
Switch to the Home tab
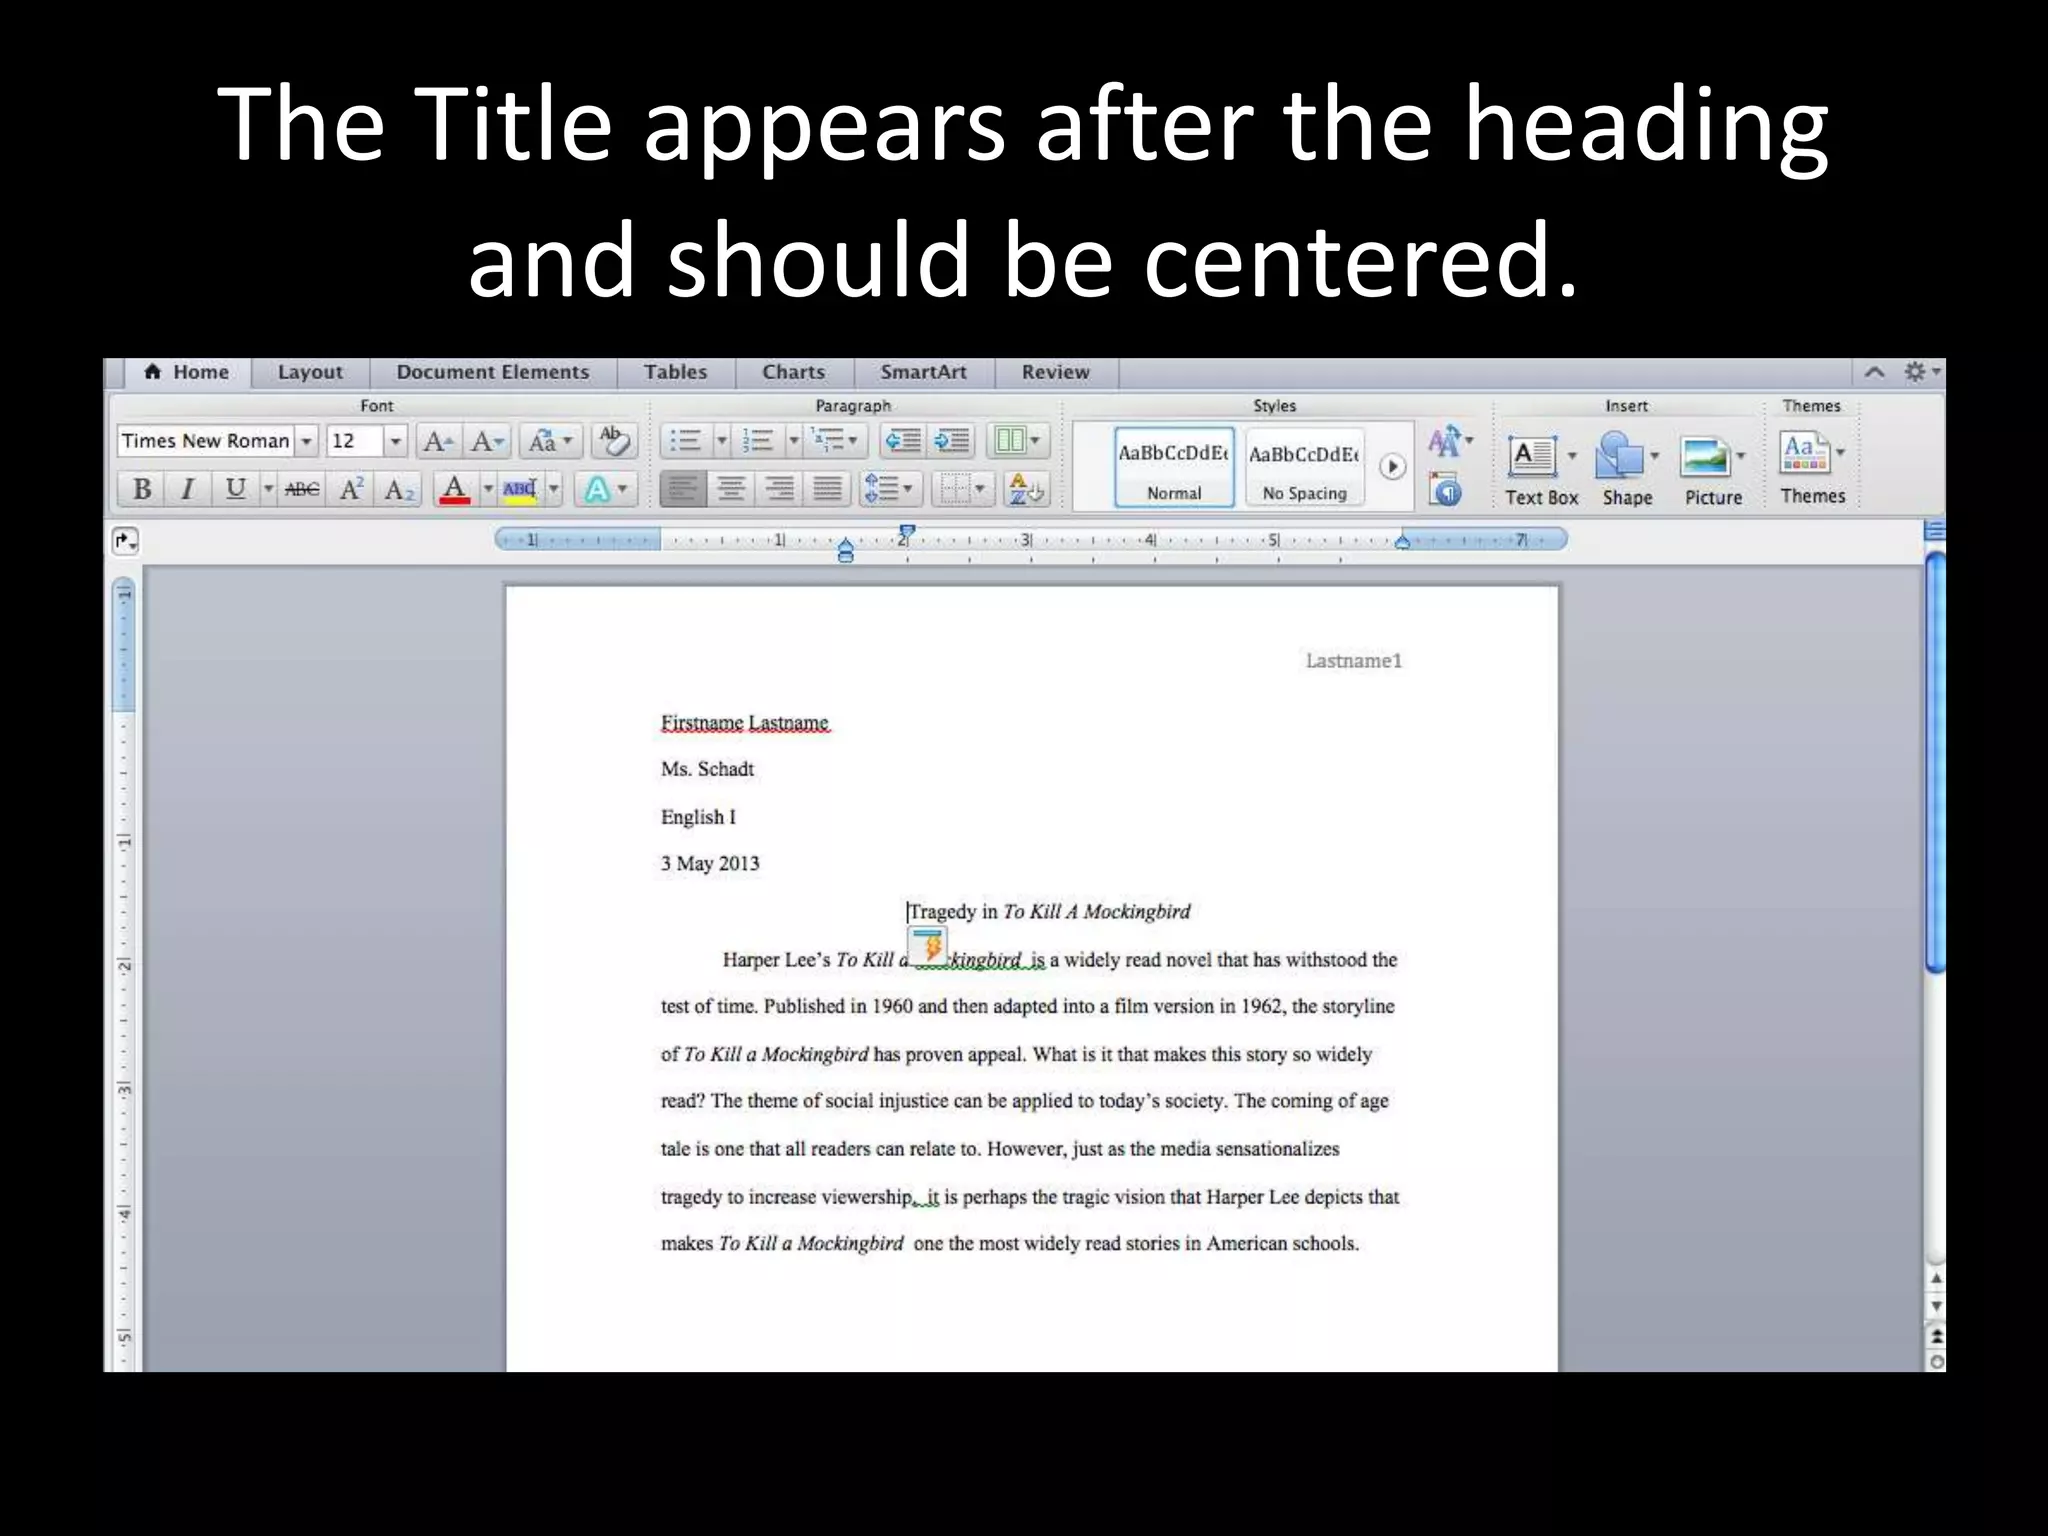(x=187, y=372)
